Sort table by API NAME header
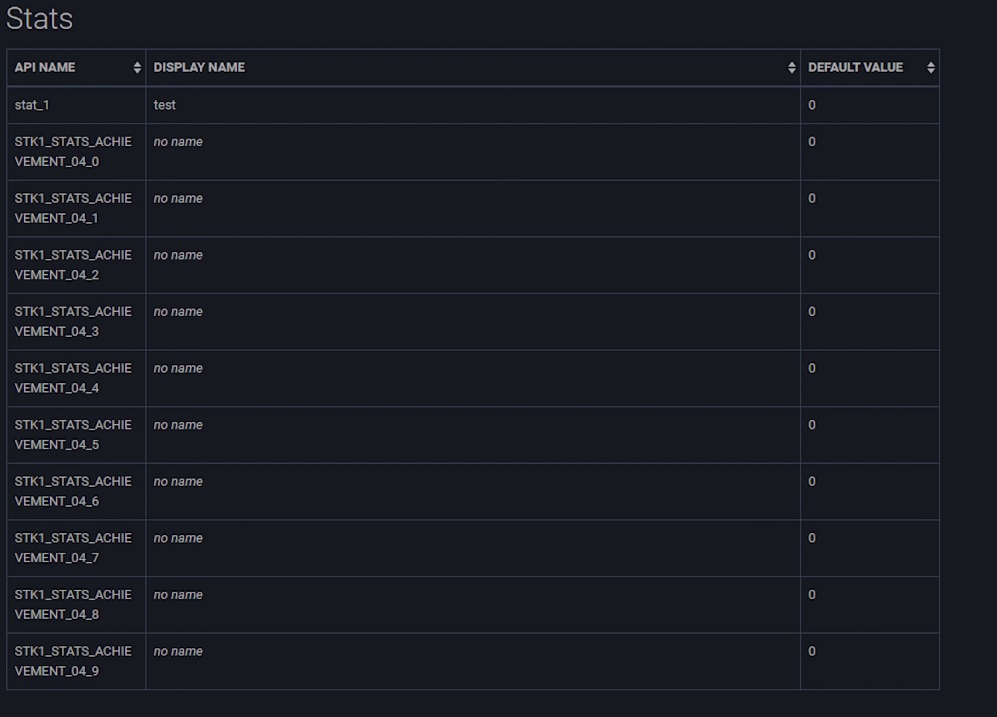The width and height of the screenshot is (997, 717). point(45,68)
